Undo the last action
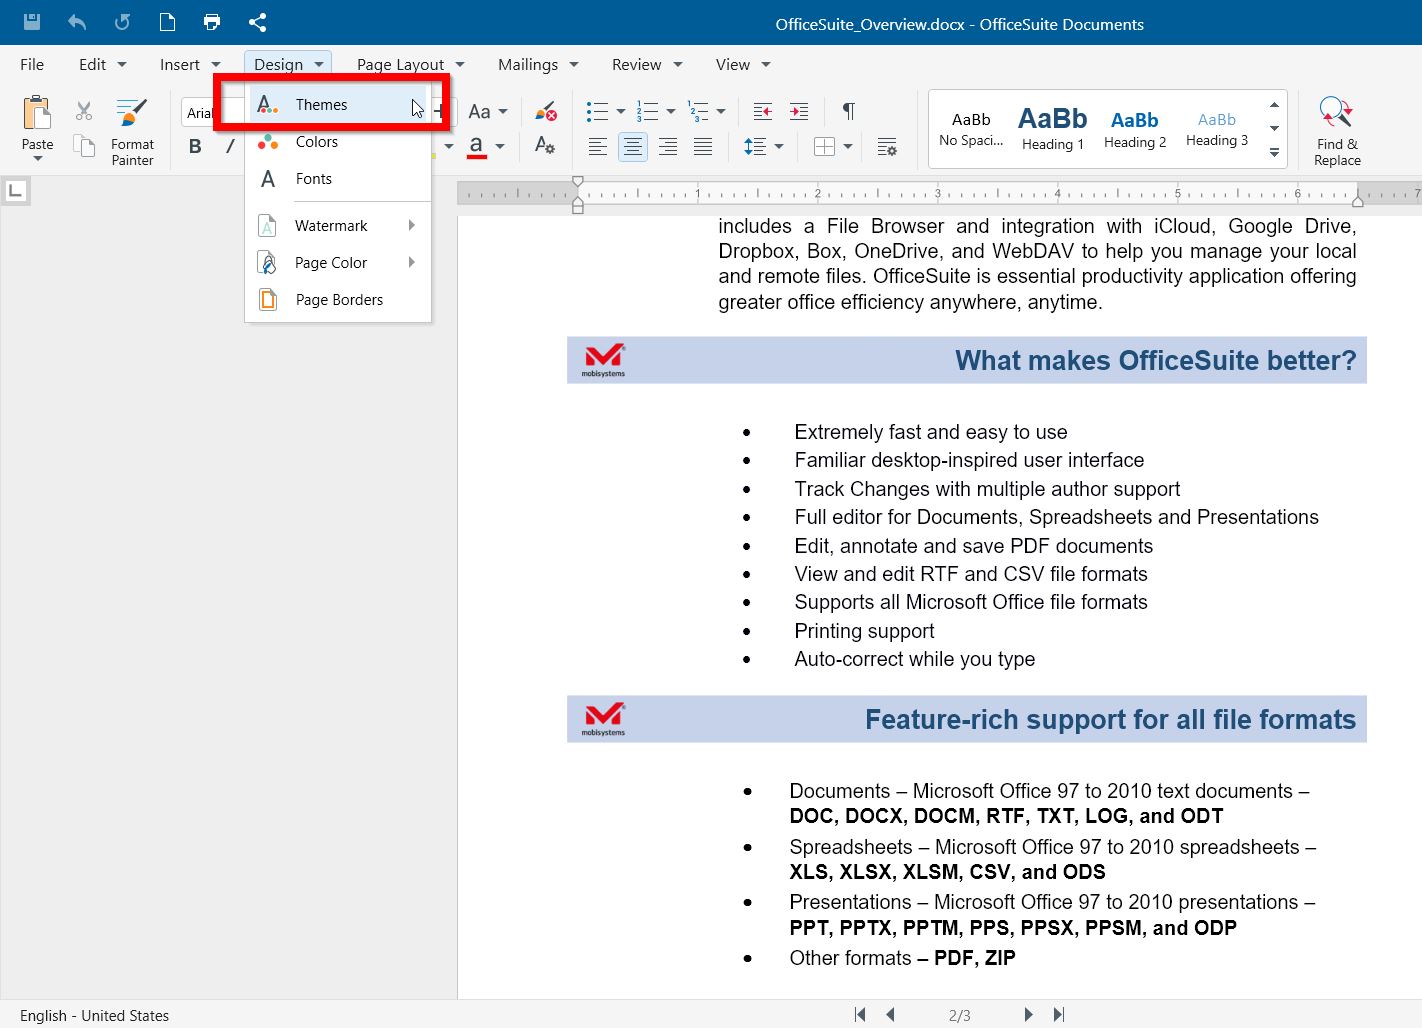Screen dimensions: 1422x1028 click(x=77, y=22)
